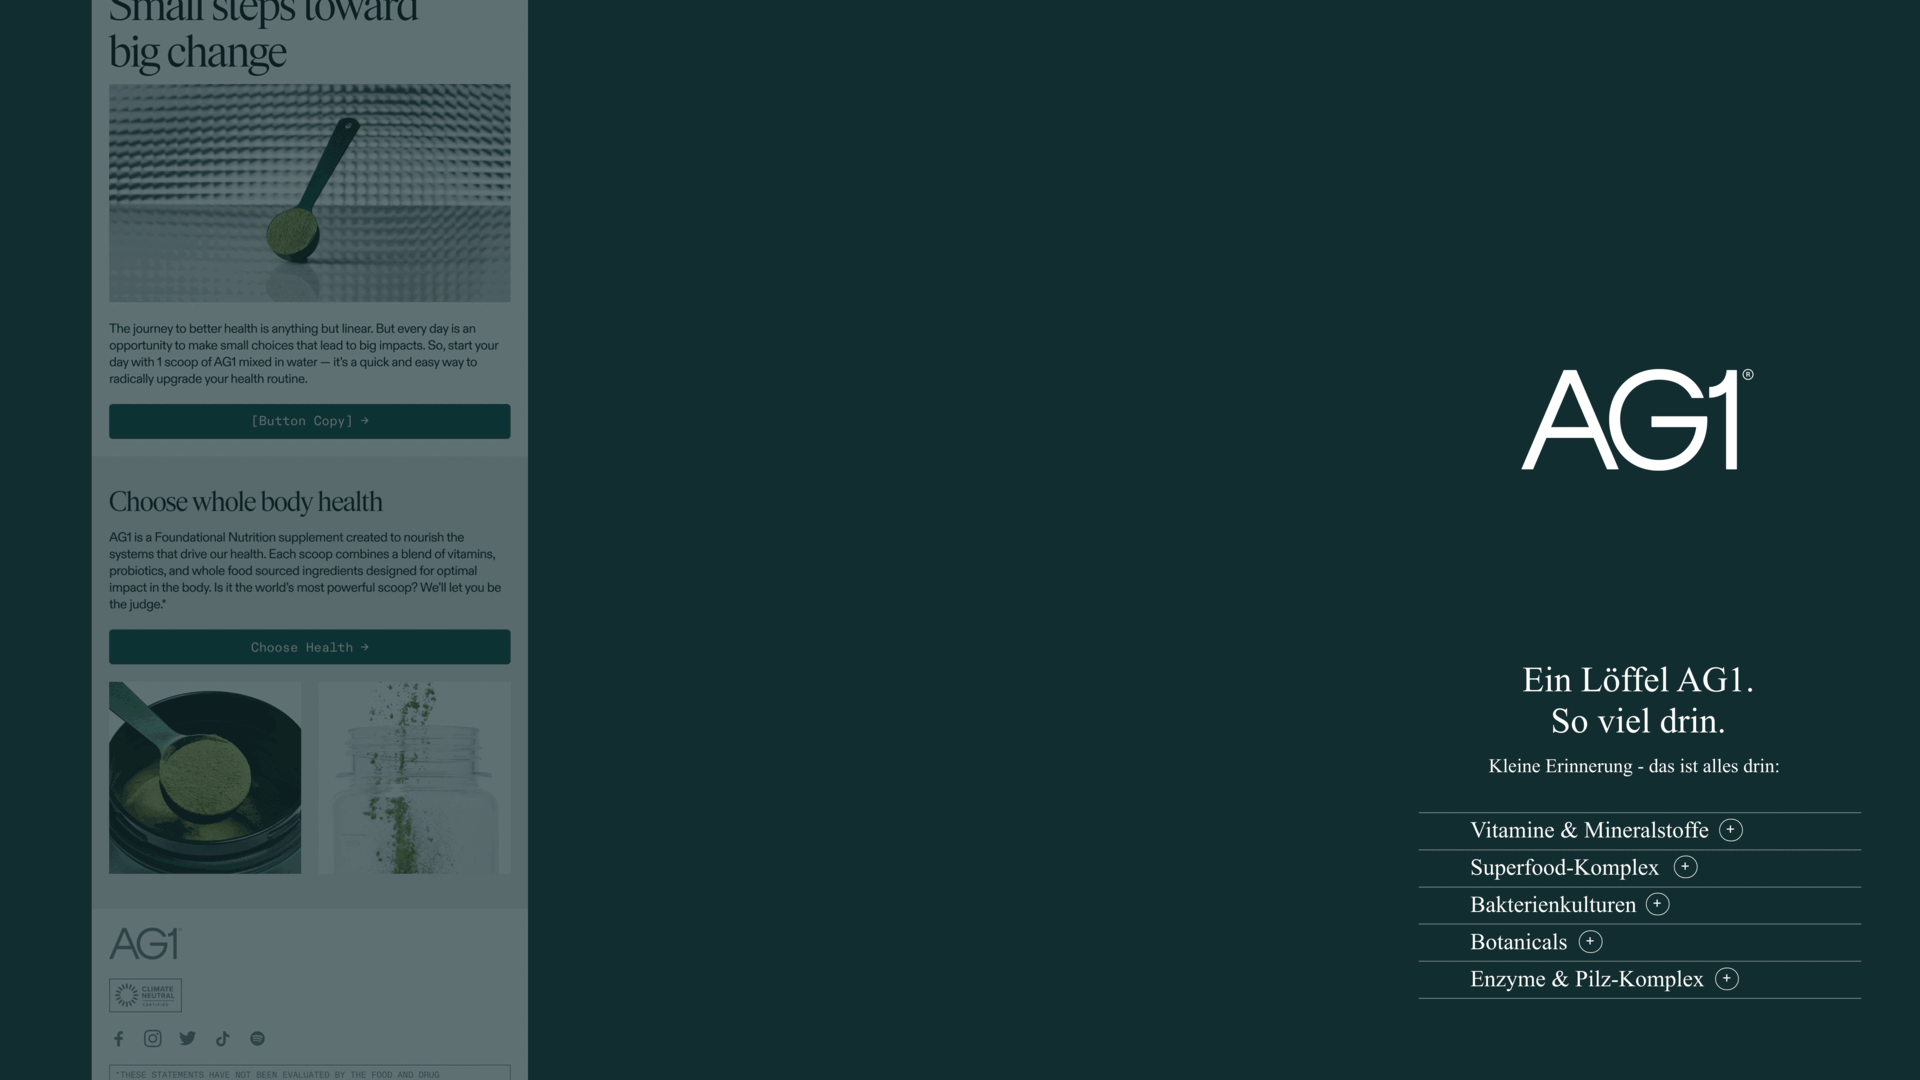Expand the Botanicals row

click(1590, 942)
